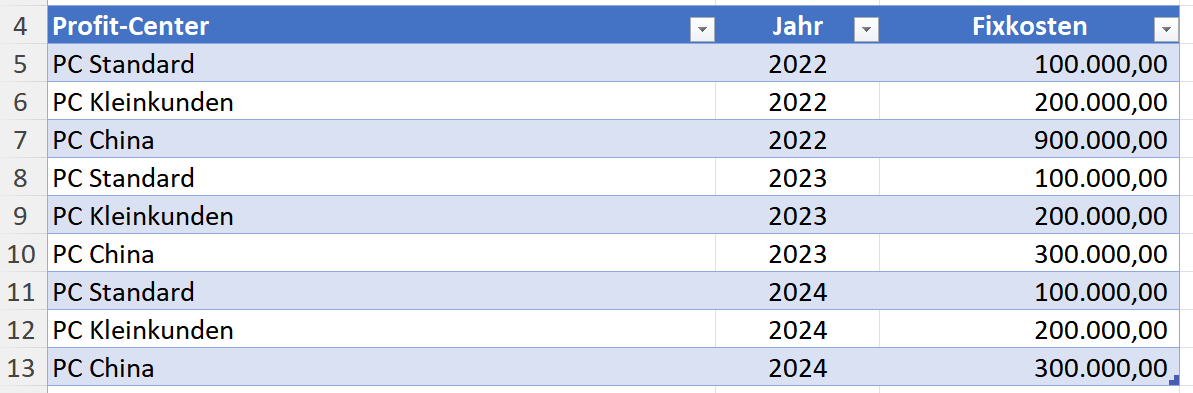Select PC Standard cell in row 11
Image resolution: width=1193 pixels, height=393 pixels.
click(x=381, y=292)
